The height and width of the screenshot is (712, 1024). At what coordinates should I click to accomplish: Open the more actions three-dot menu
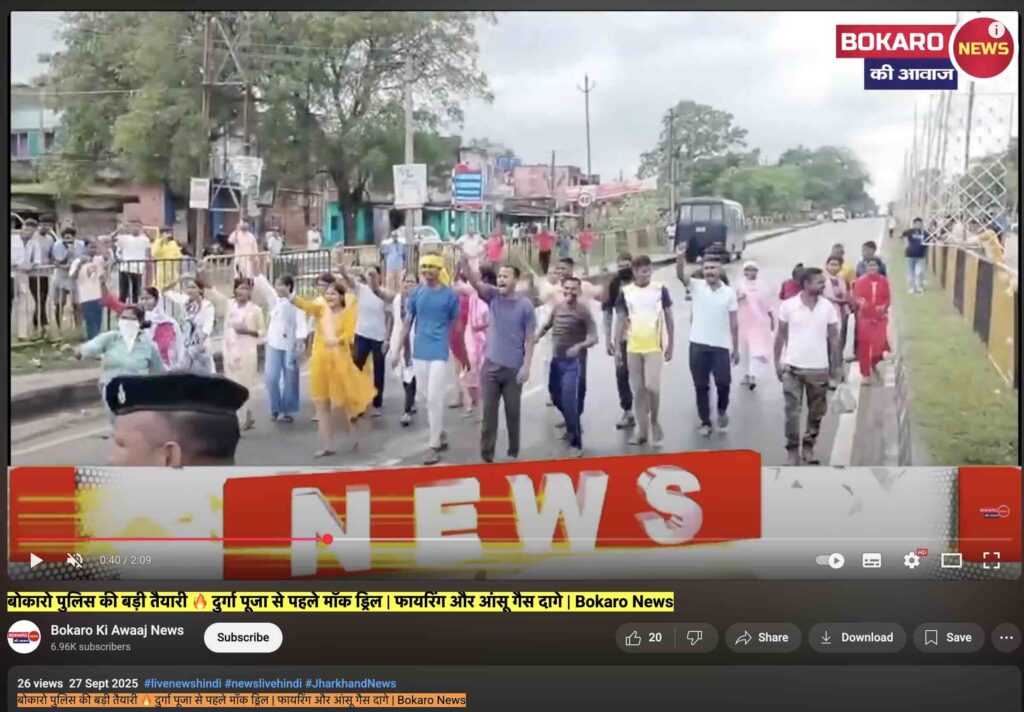coord(1005,638)
